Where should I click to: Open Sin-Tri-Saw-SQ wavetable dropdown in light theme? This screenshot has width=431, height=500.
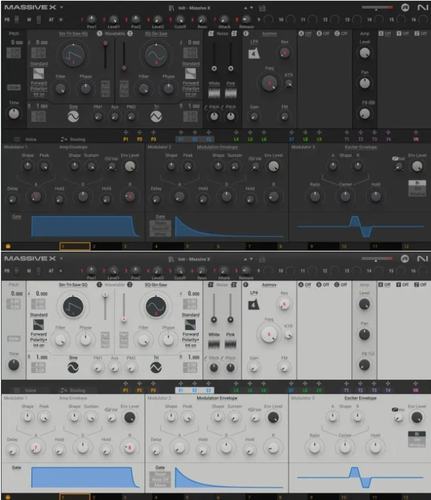point(73,285)
